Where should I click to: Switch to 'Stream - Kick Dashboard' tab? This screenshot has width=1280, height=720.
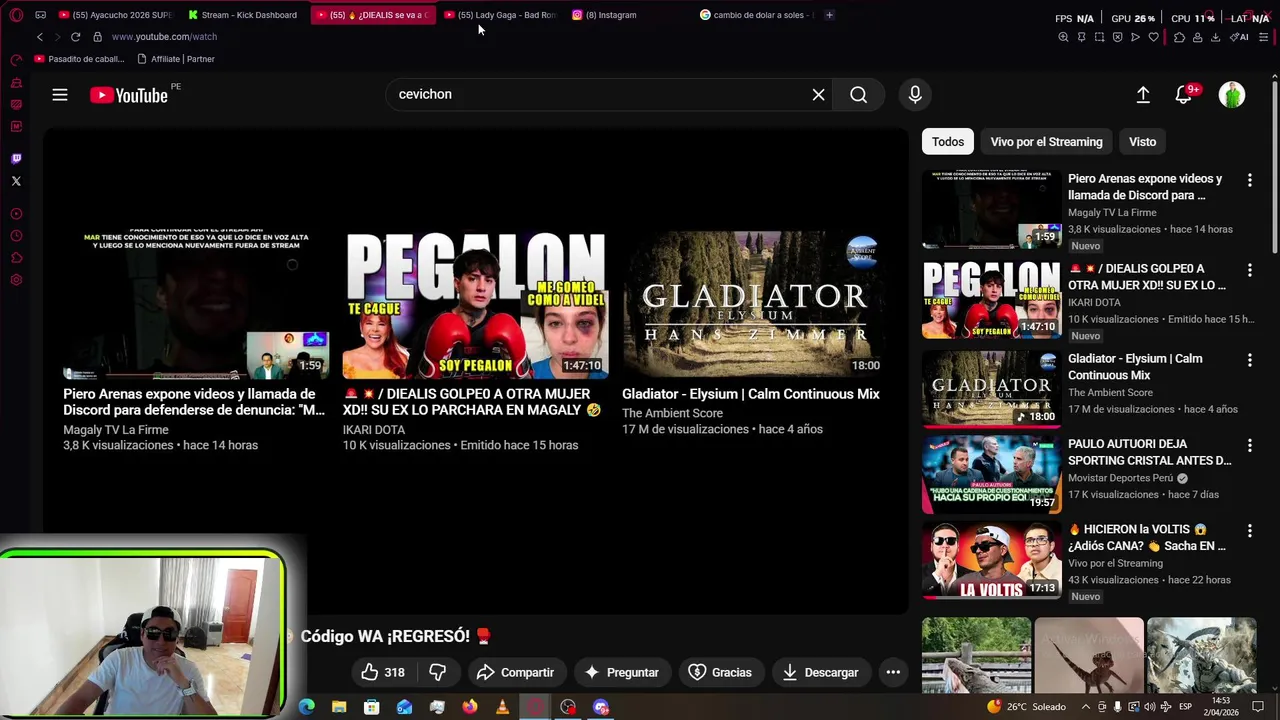pyautogui.click(x=244, y=15)
